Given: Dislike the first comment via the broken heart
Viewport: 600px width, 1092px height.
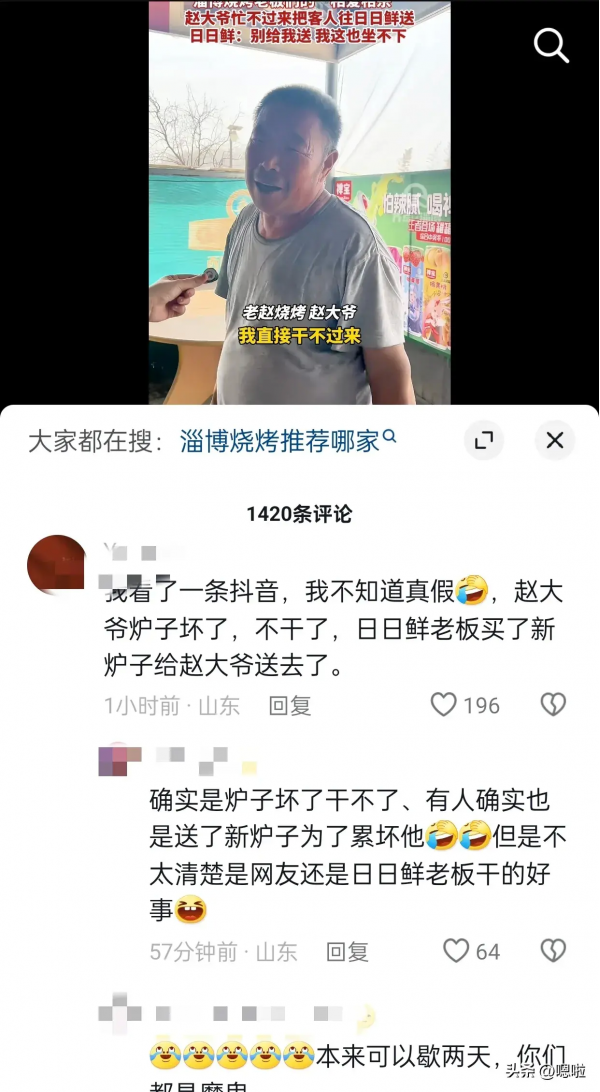Looking at the screenshot, I should tap(553, 705).
